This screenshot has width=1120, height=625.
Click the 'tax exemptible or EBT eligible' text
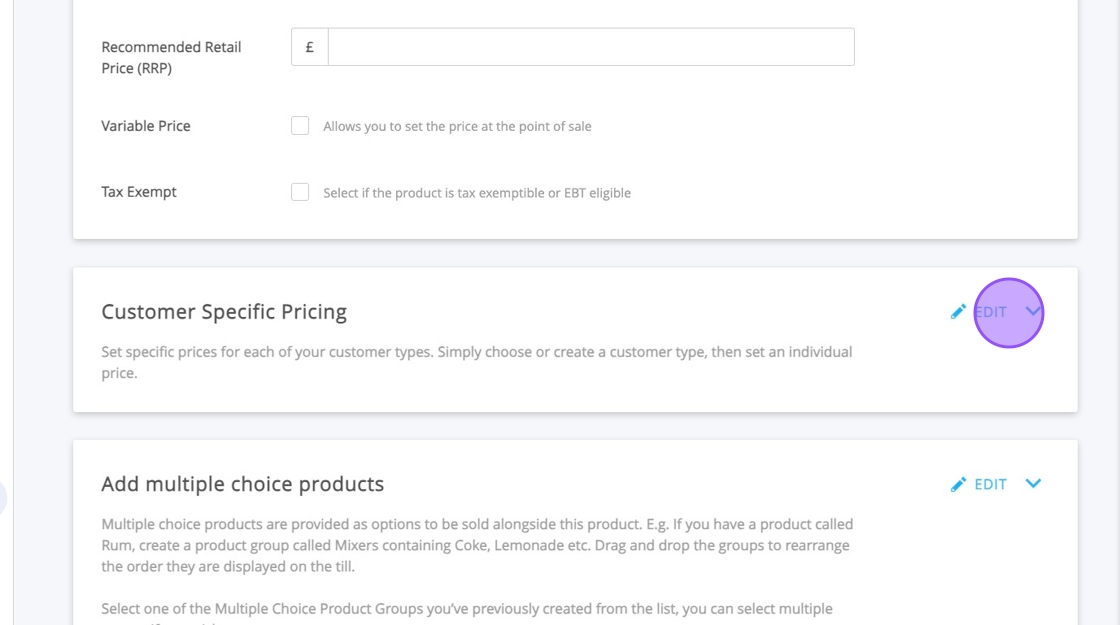477,193
